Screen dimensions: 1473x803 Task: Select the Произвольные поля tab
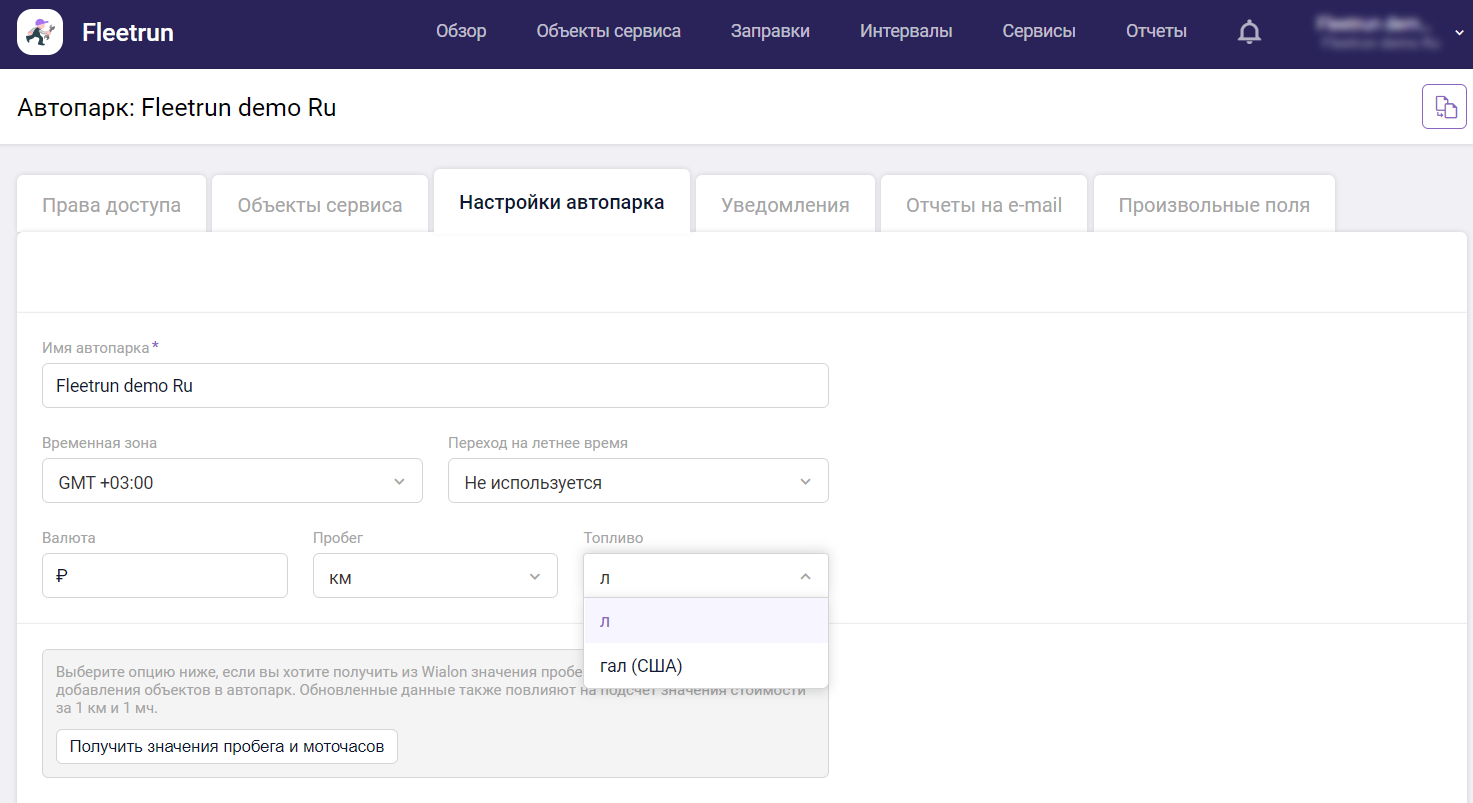coord(1213,205)
